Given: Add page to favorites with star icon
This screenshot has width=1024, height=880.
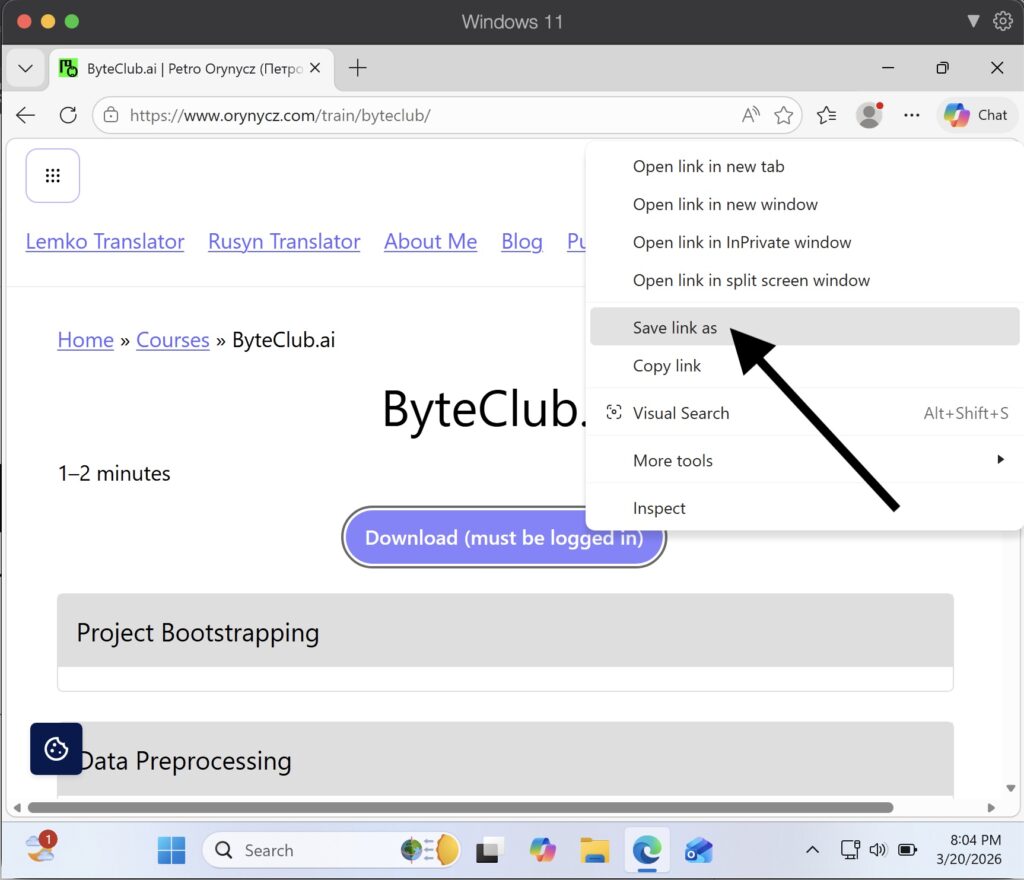Looking at the screenshot, I should (x=784, y=115).
